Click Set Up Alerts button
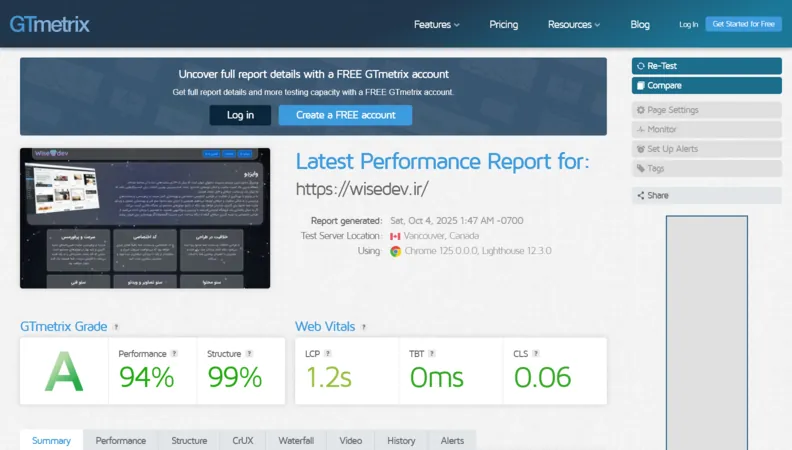Viewport: 792px width, 450px height. (707, 149)
